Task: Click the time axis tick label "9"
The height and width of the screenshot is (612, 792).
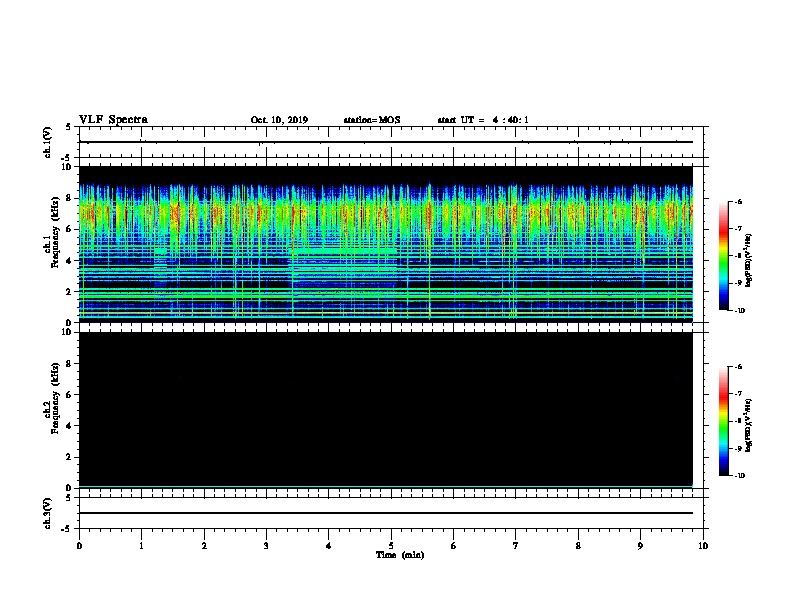Action: [x=640, y=546]
